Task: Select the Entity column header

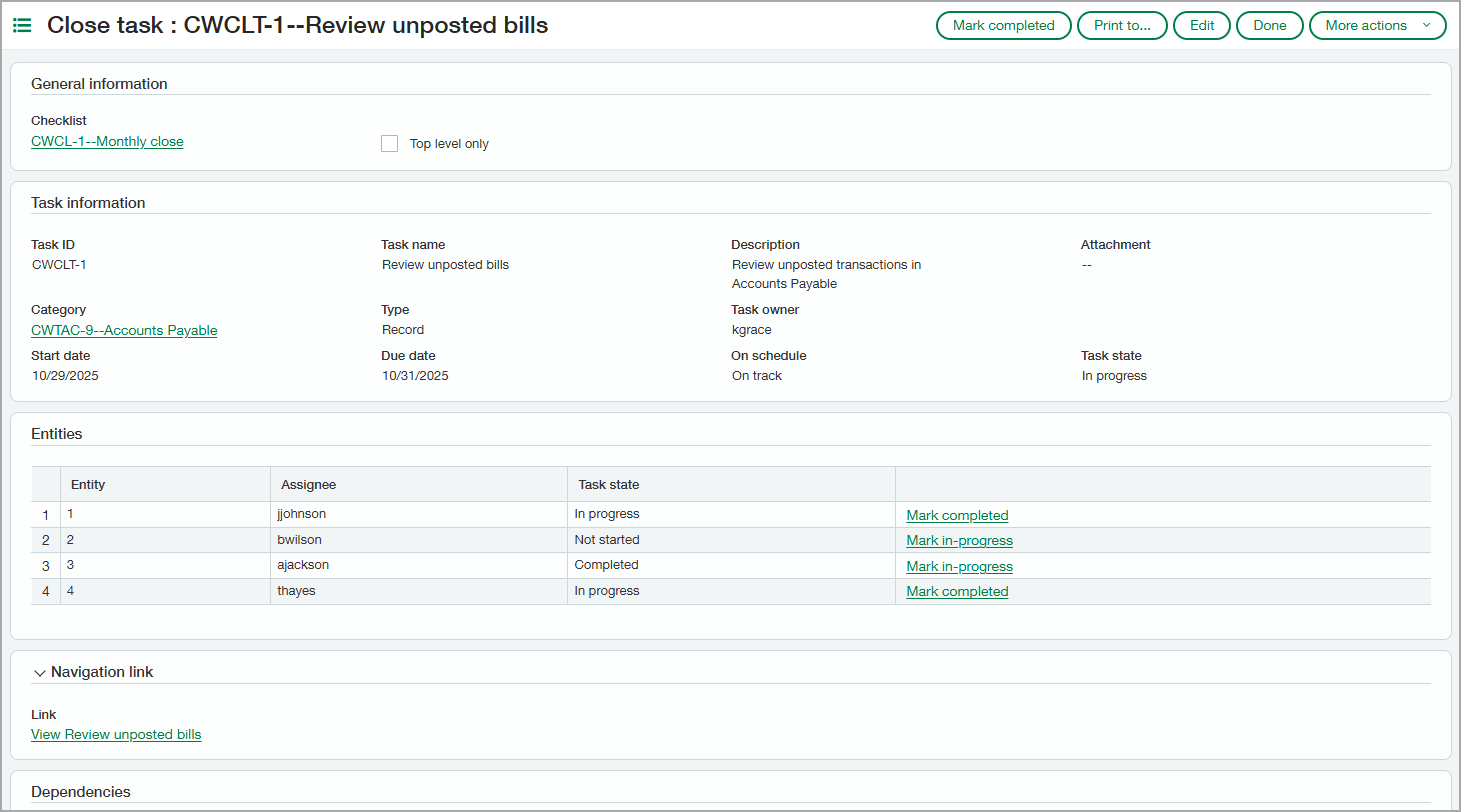Action: 88,484
